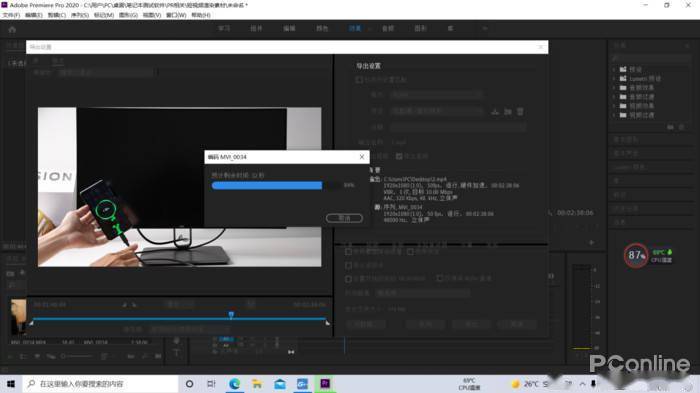
Task: Expand the Lumetri 预设 tree arrow
Action: click(x=614, y=78)
